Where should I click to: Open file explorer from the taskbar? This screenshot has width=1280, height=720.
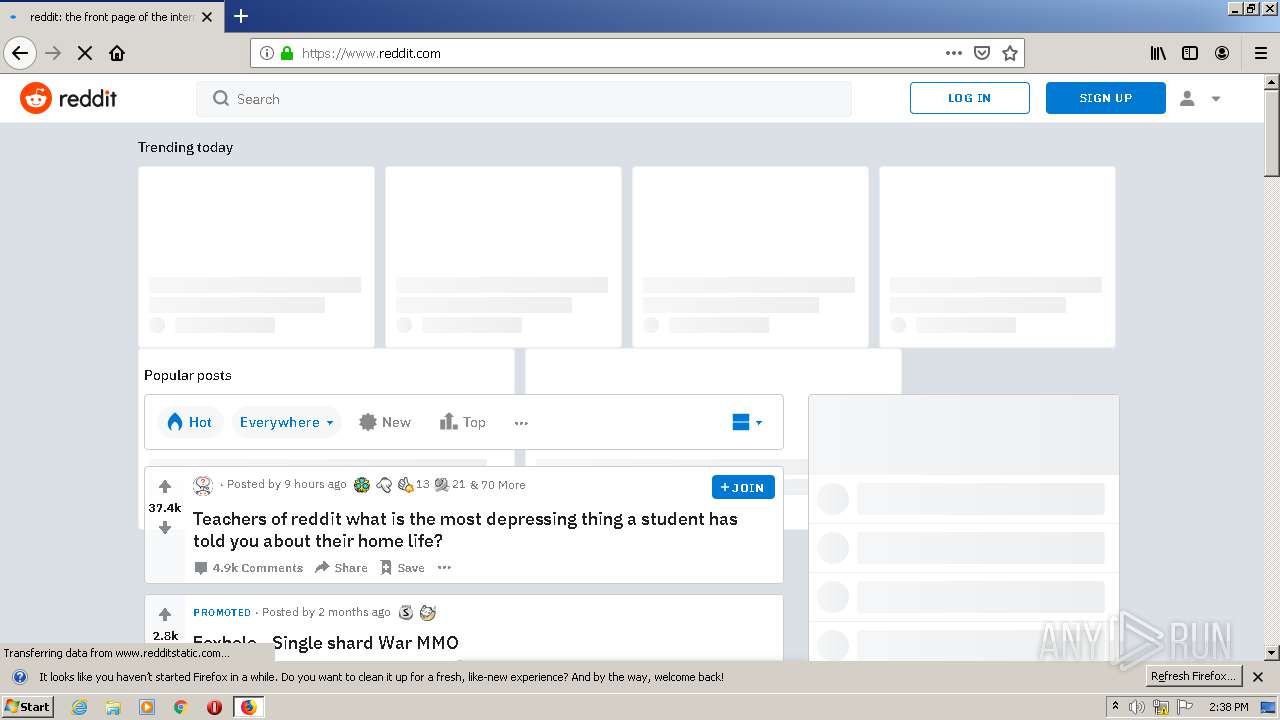[x=113, y=707]
